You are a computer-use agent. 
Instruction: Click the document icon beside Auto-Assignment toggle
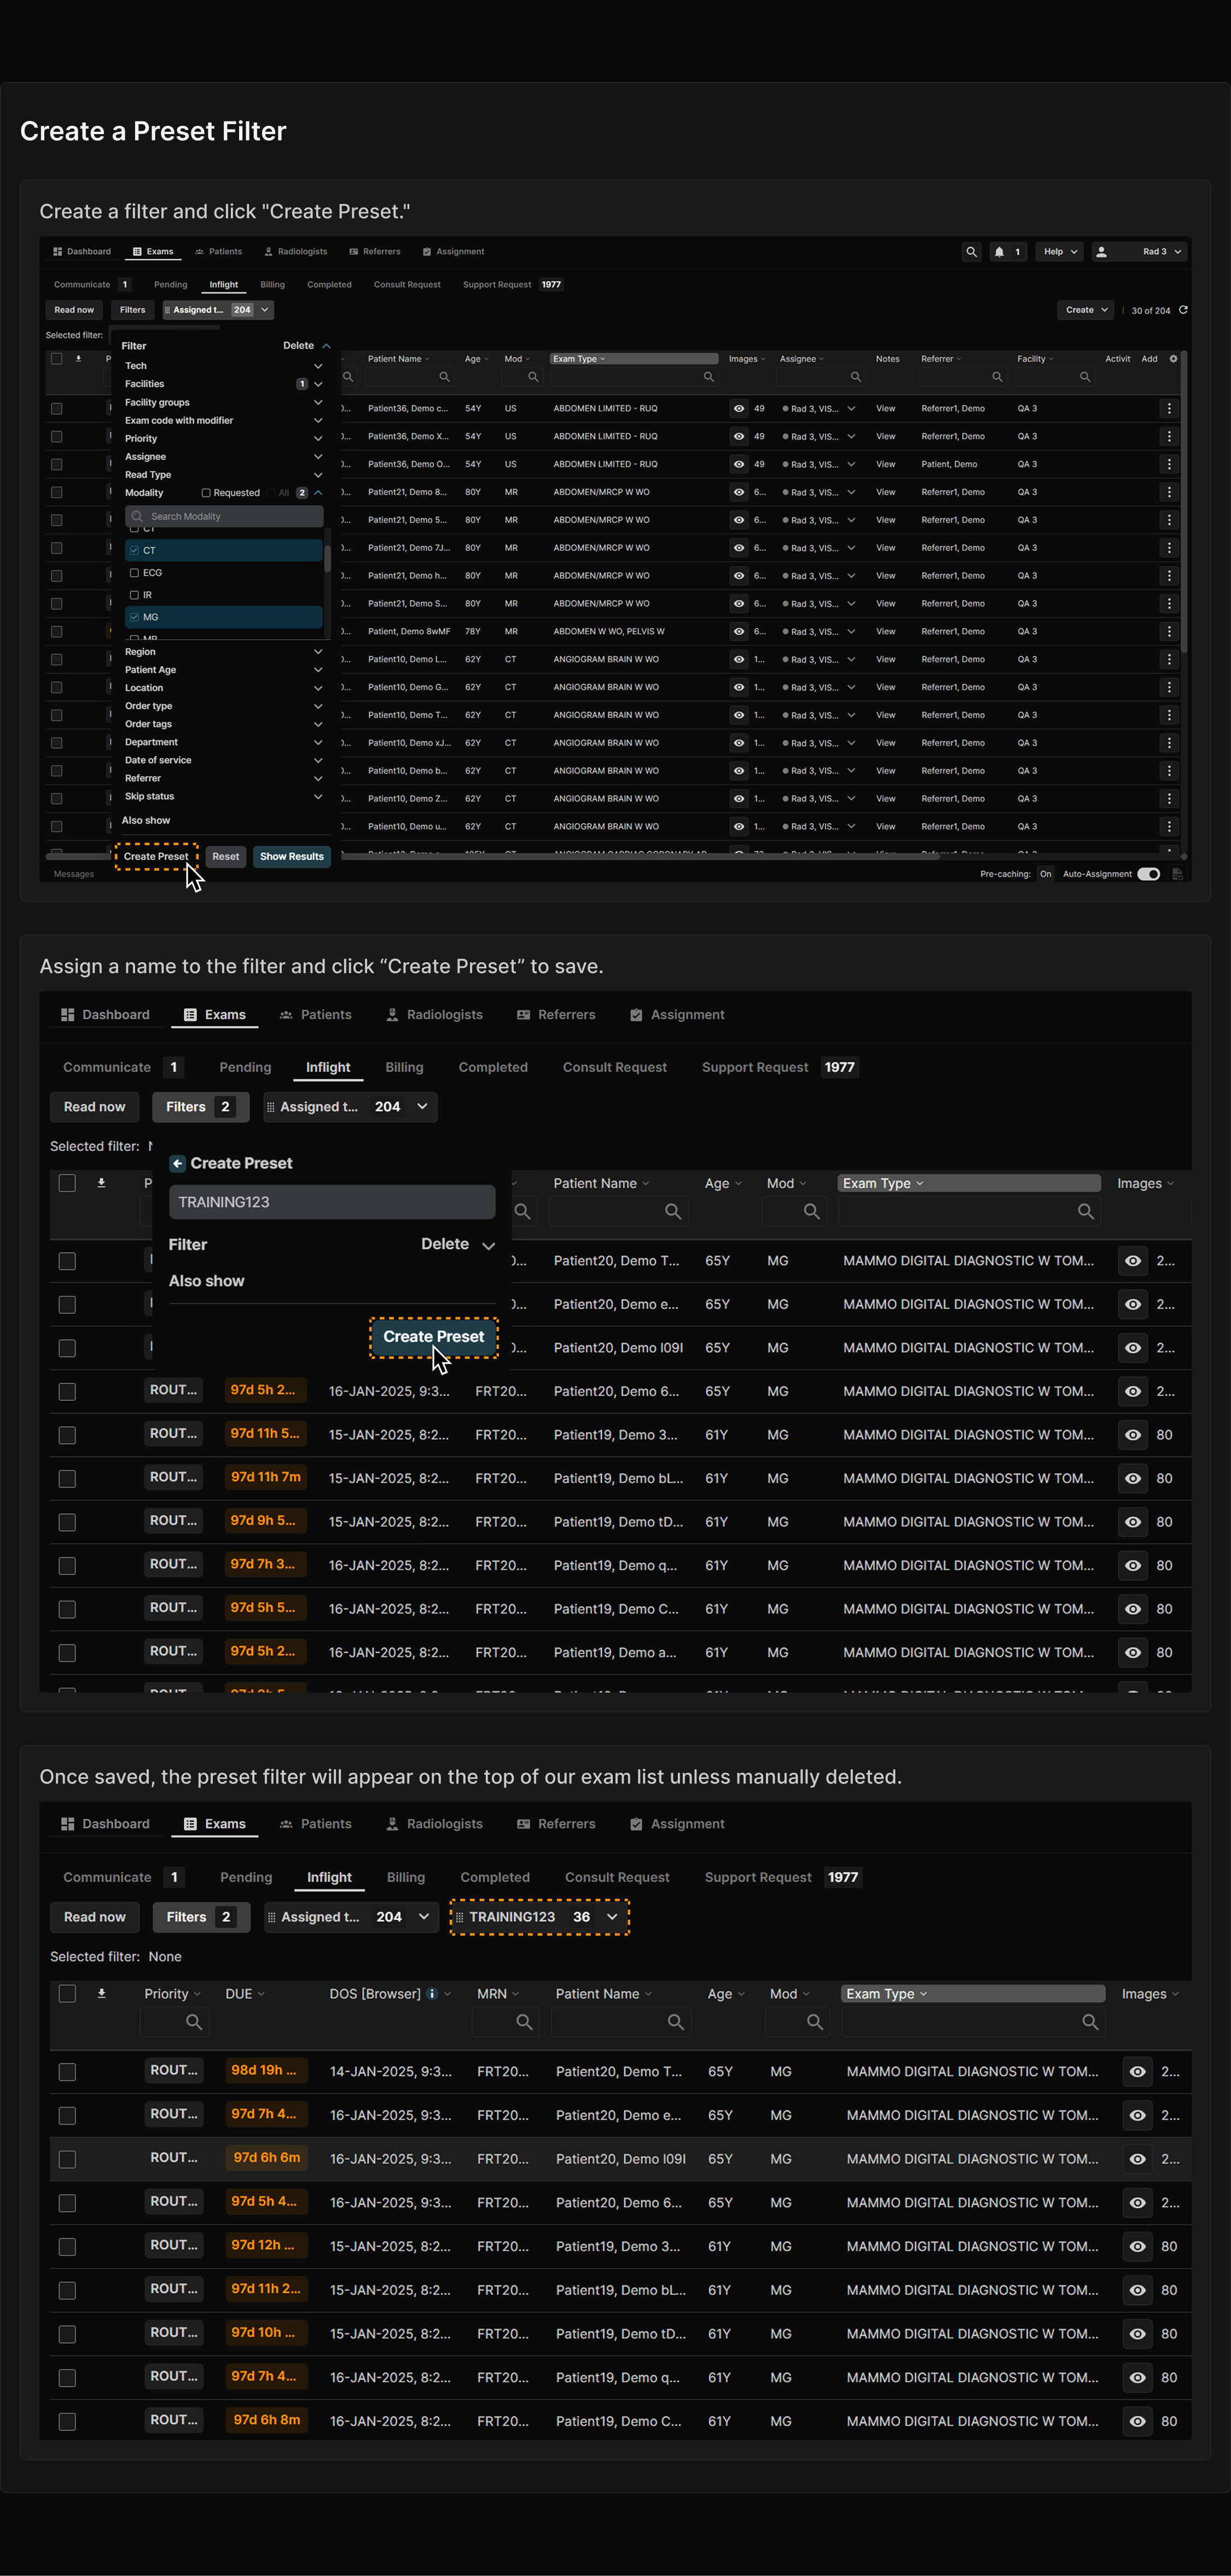[1178, 874]
